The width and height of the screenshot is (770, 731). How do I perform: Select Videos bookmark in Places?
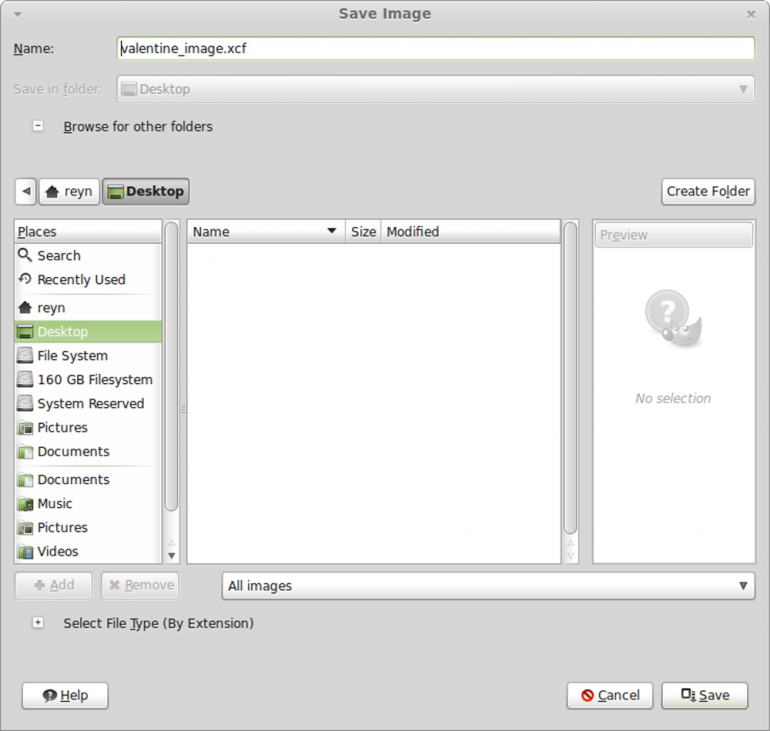88,551
